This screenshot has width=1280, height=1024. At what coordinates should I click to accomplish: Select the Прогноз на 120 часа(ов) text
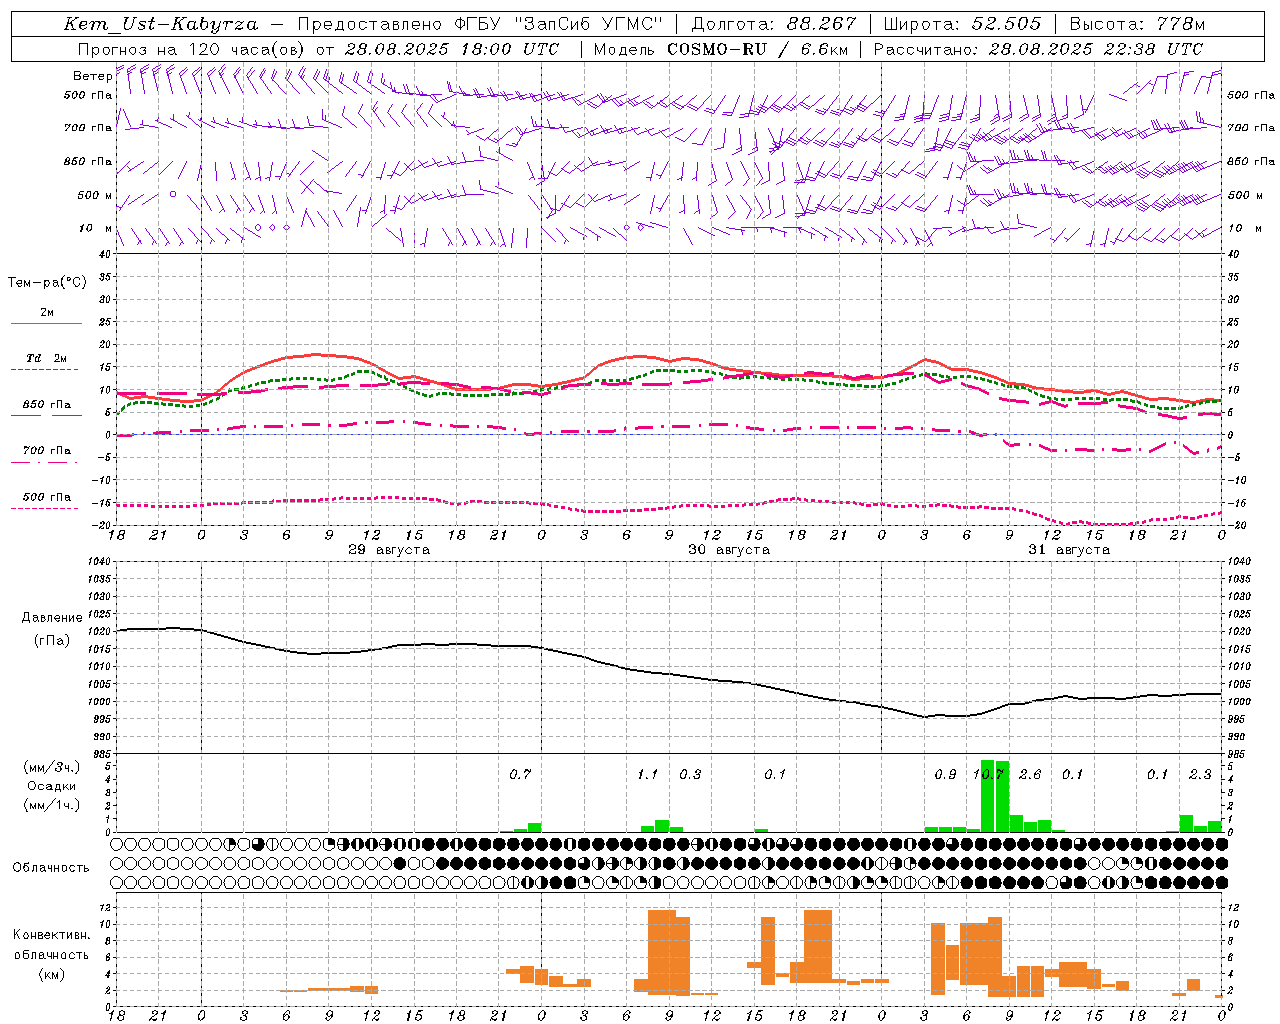[x=193, y=49]
